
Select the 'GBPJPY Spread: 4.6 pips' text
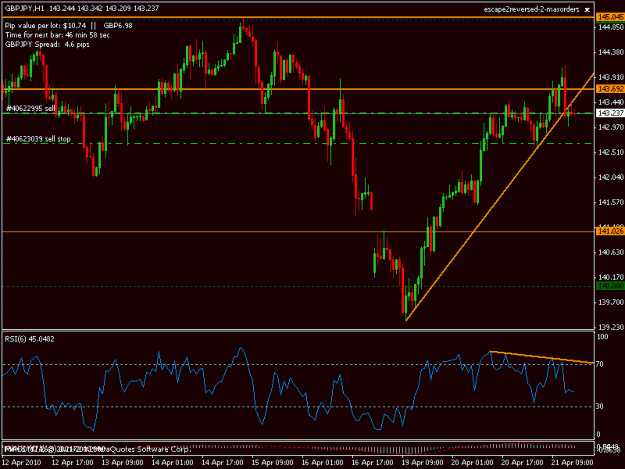(47, 44)
